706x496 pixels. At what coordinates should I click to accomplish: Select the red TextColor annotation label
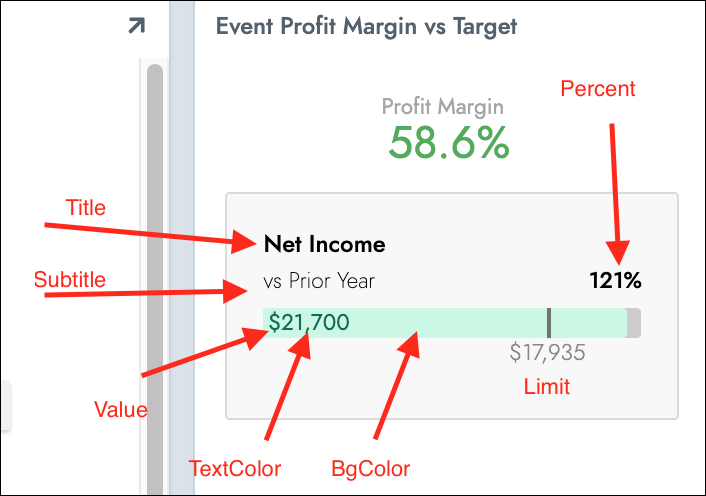(236, 468)
